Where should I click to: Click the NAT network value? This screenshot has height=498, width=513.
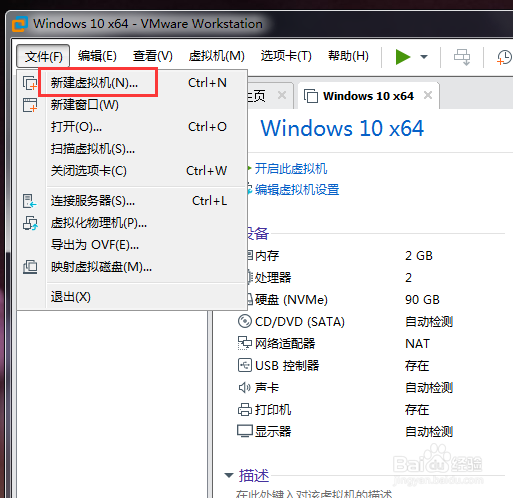pos(417,344)
